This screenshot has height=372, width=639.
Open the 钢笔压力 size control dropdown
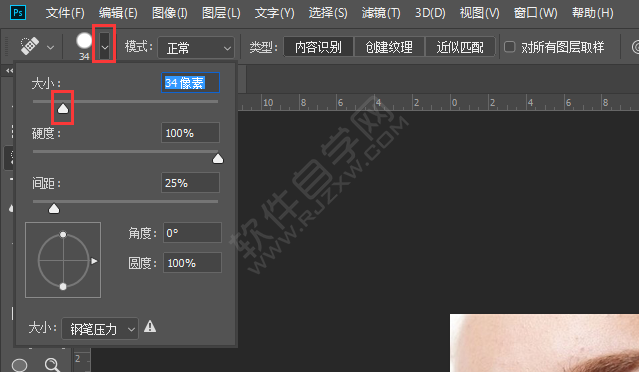(x=100, y=329)
